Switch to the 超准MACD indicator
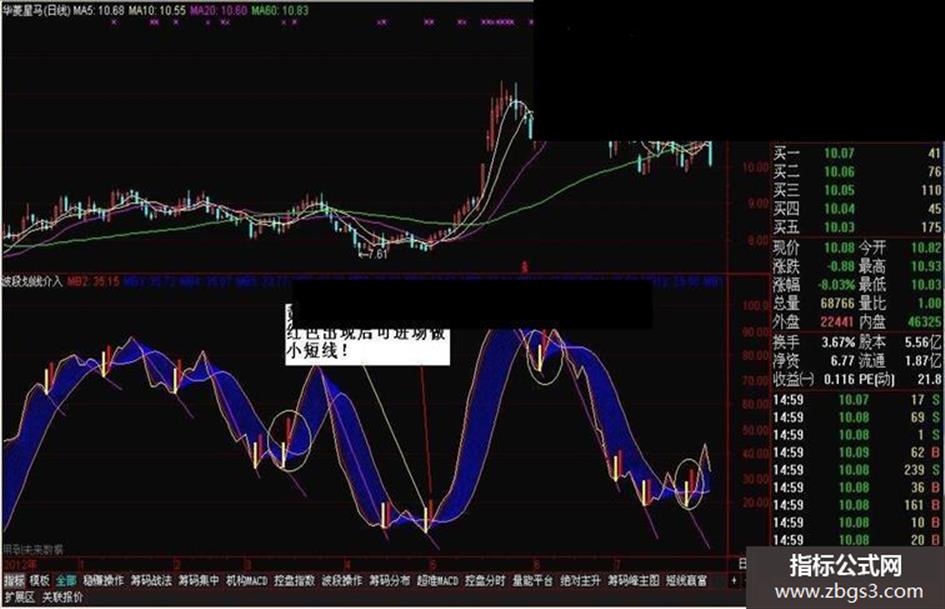Viewport: 945px width, 609px height. [x=438, y=581]
